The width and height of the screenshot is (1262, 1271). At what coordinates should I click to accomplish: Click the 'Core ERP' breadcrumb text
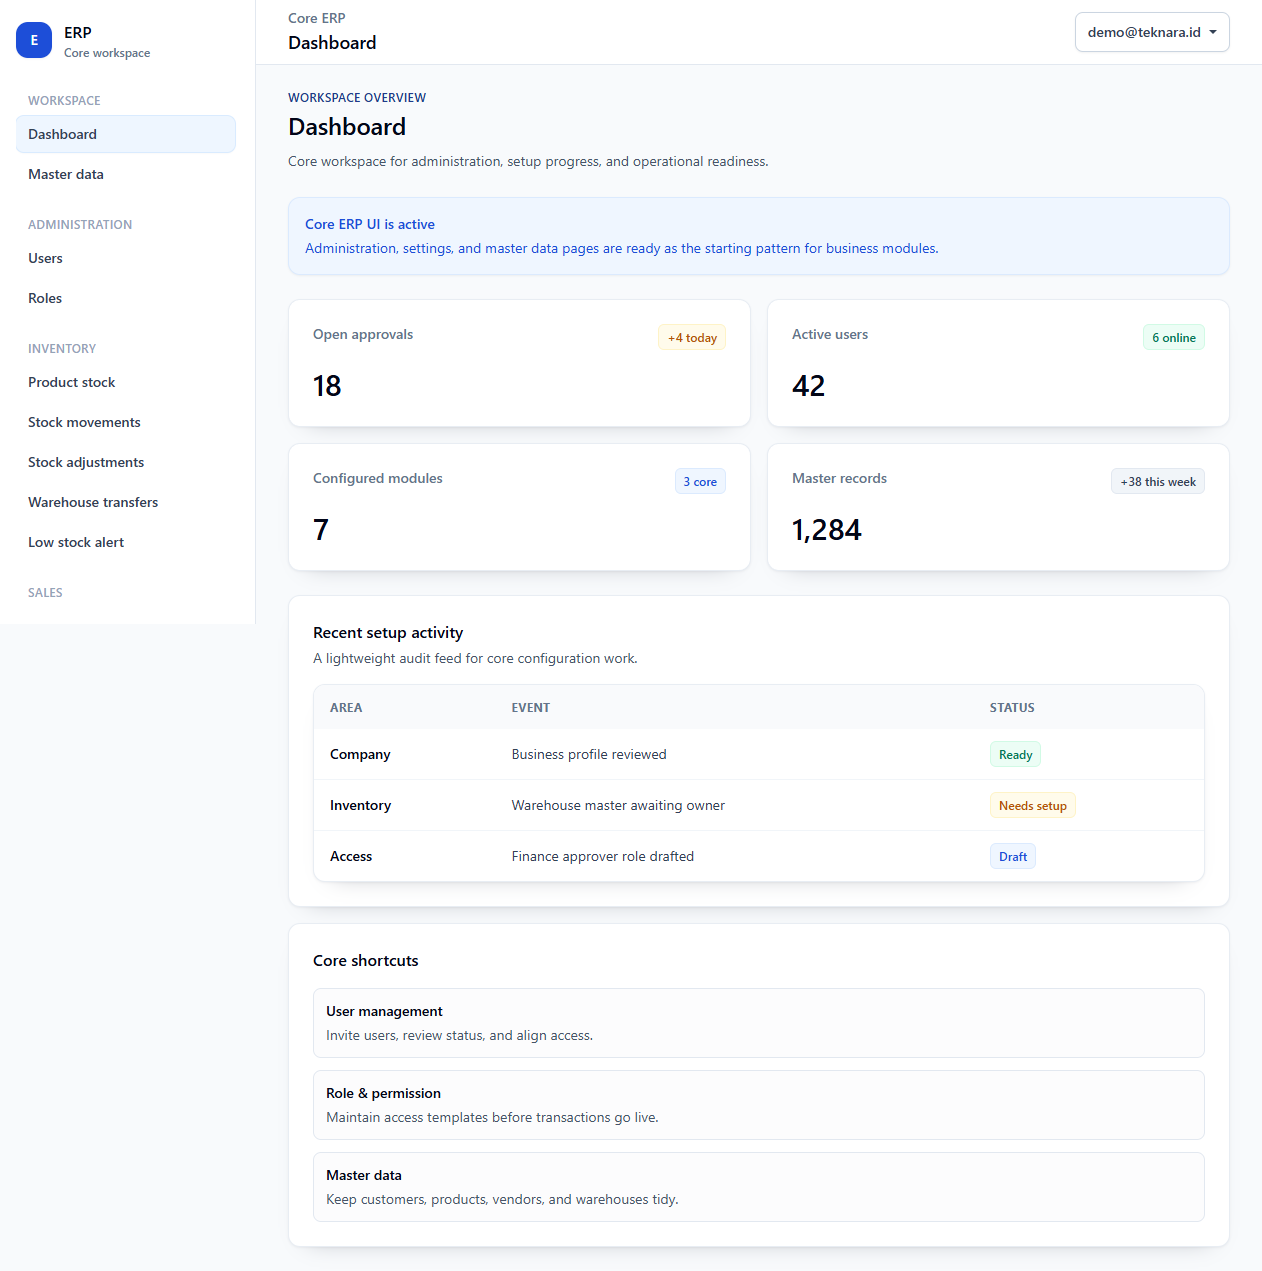tap(317, 18)
